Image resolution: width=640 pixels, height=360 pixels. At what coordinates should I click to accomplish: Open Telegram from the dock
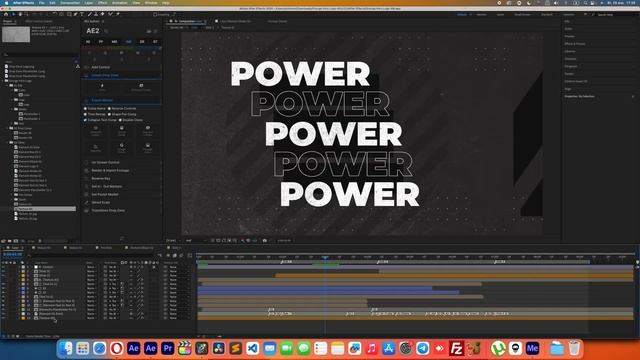(422, 349)
